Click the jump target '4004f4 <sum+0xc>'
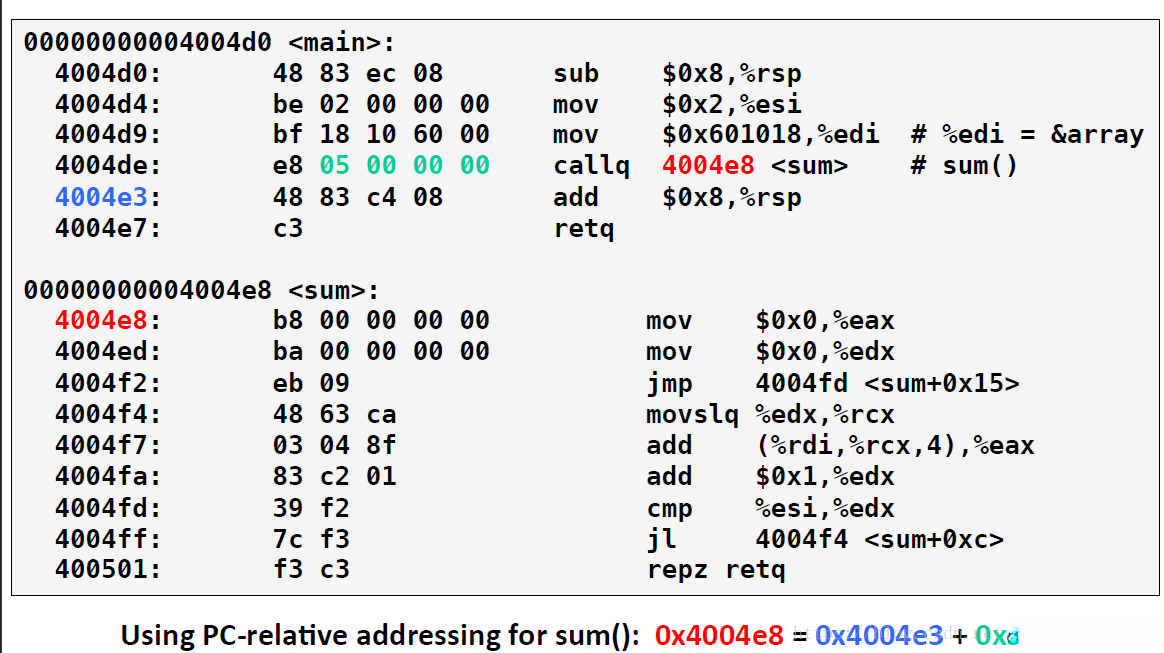Viewport: 1164px width, 653px height. 880,539
